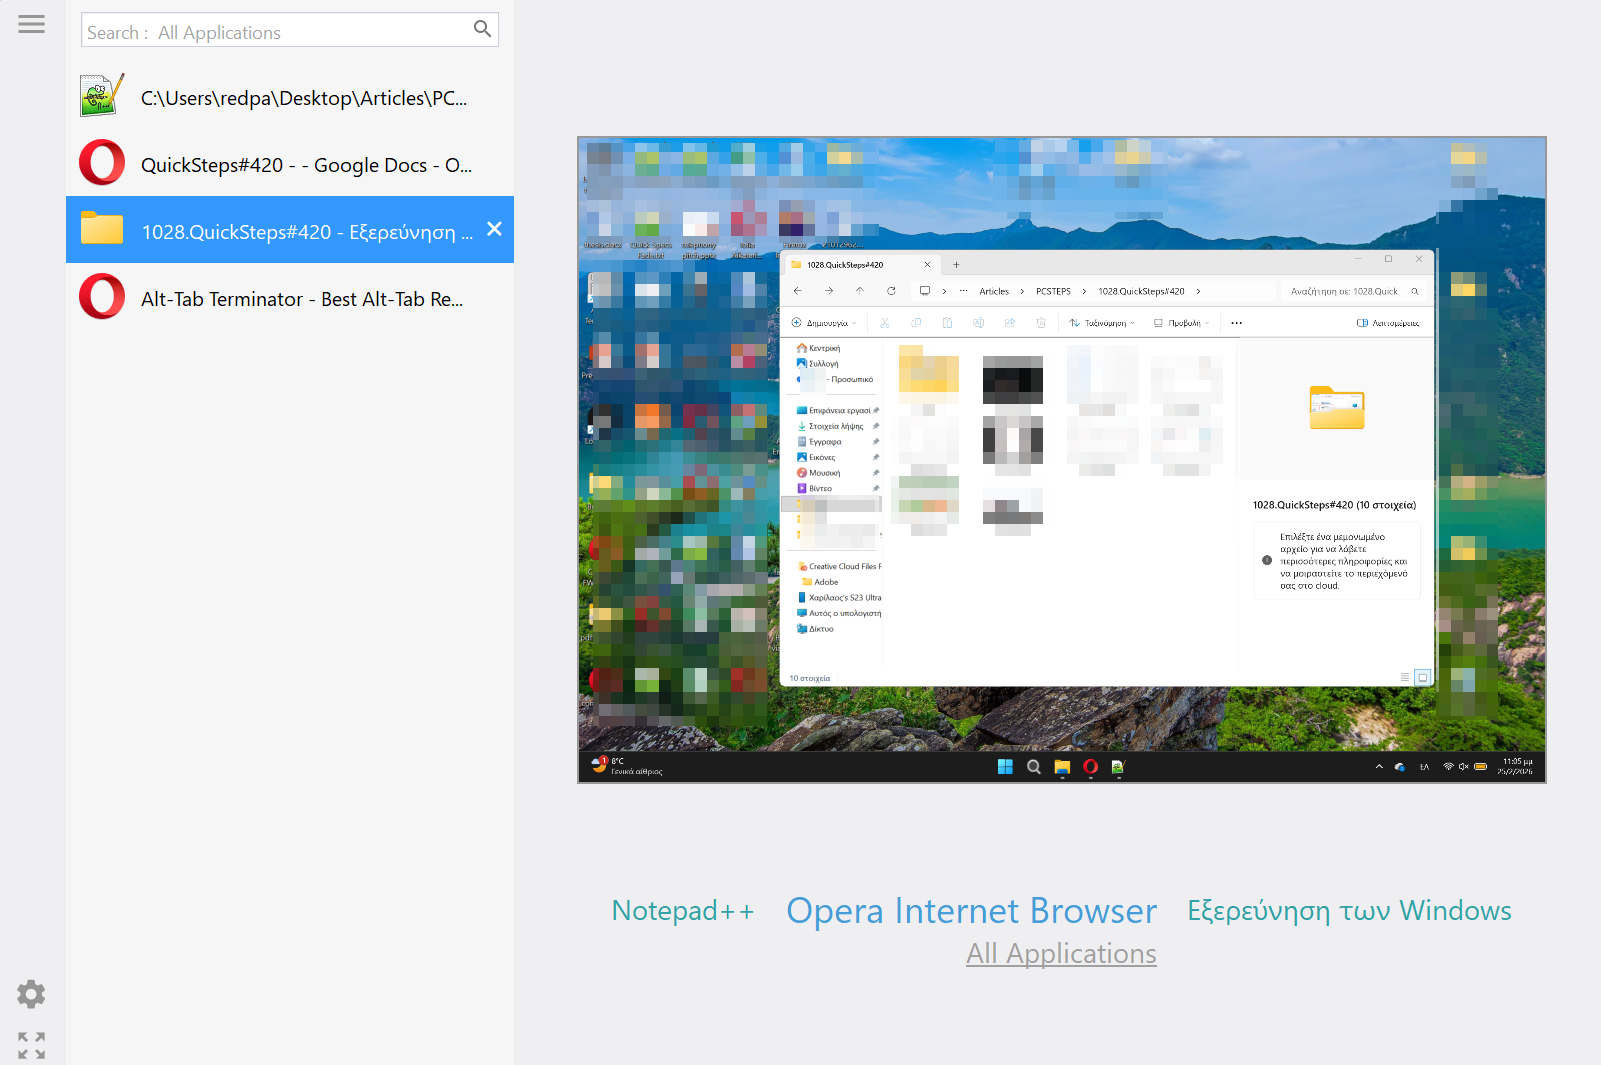Show All Applications link
This screenshot has width=1601, height=1065.
point(1061,954)
